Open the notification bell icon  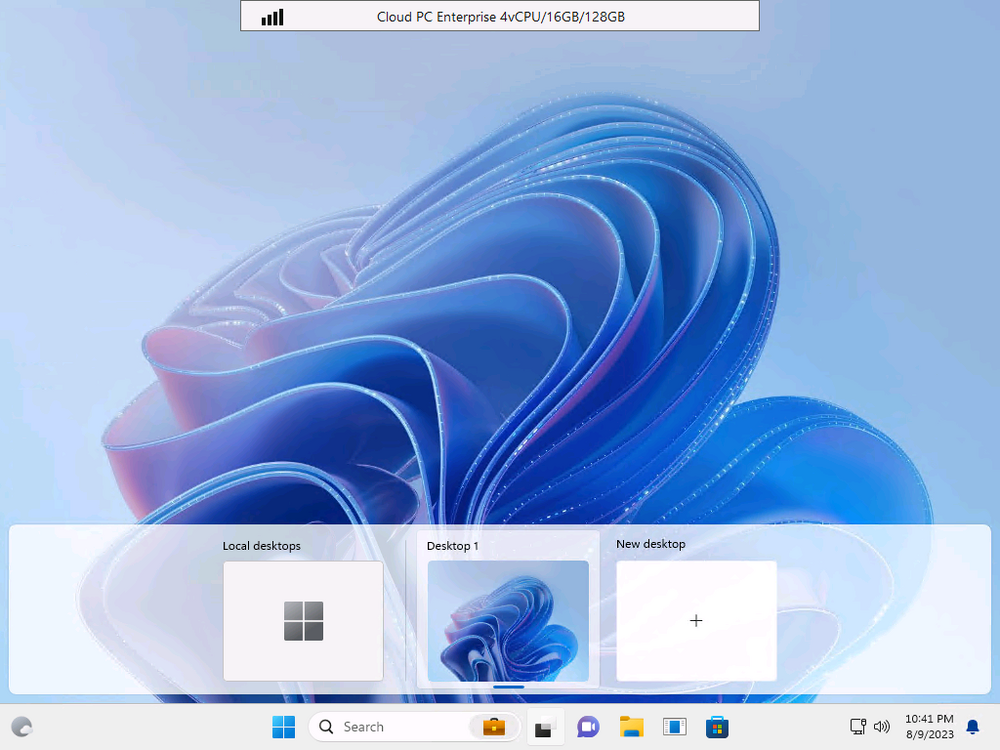(x=973, y=726)
